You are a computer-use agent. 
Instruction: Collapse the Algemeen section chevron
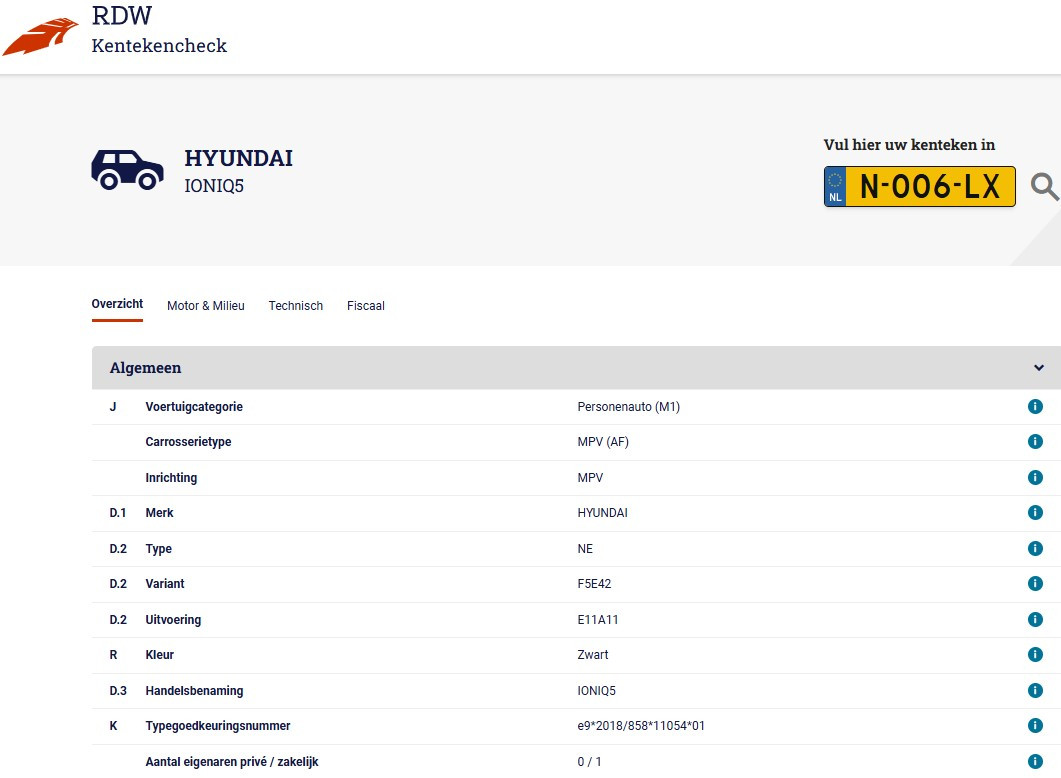1037,367
